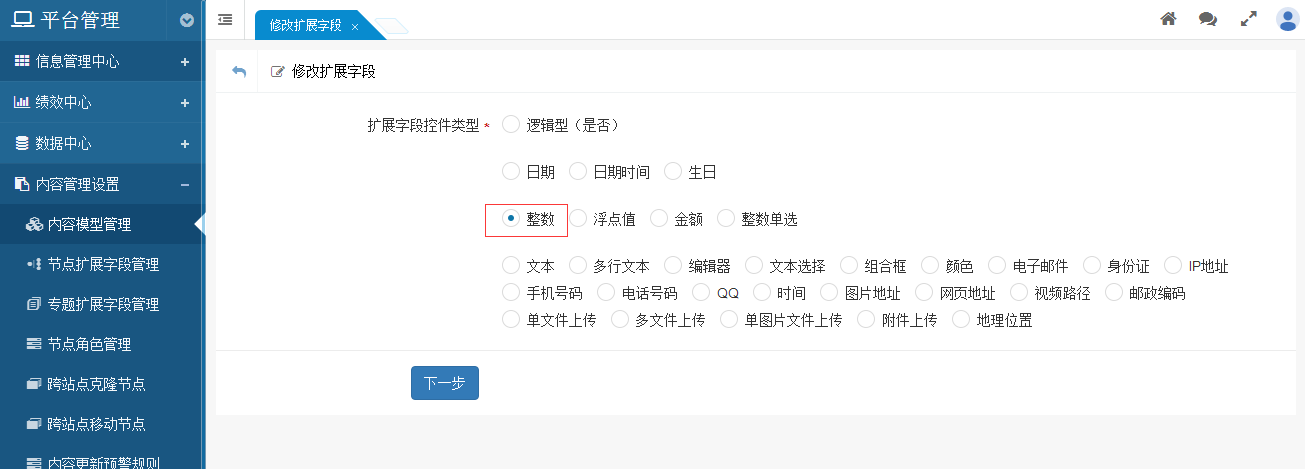The height and width of the screenshot is (469, 1305).
Task: Close the 修改扩展字段 tab
Action: [355, 26]
